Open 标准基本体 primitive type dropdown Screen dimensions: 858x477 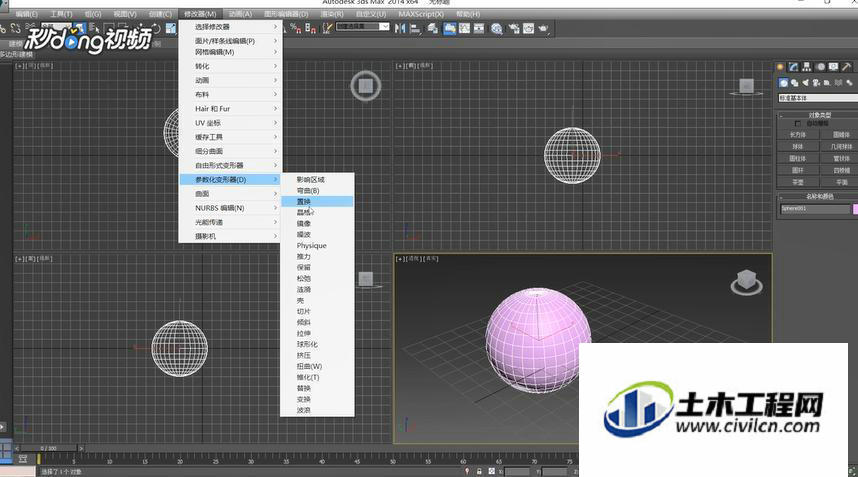818,98
